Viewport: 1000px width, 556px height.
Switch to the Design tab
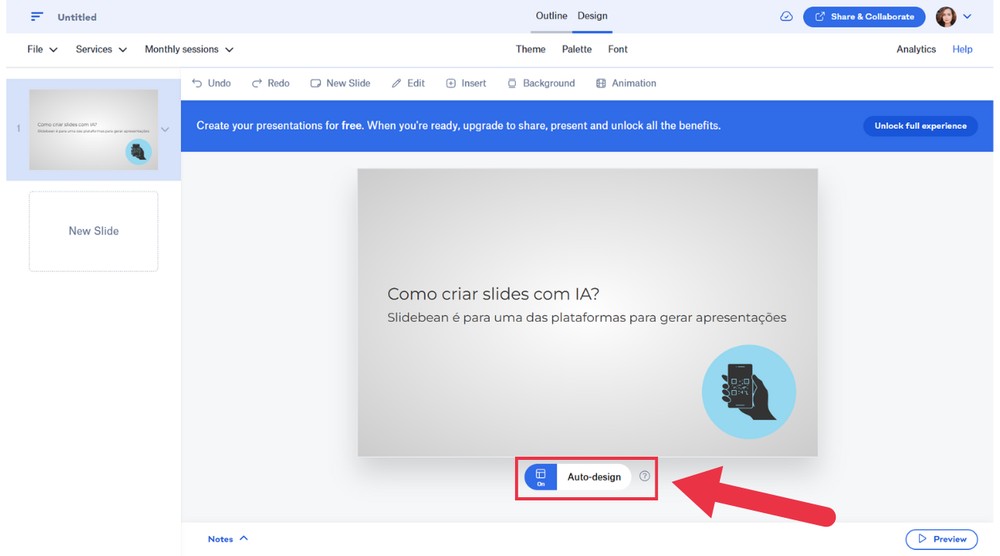(x=592, y=16)
